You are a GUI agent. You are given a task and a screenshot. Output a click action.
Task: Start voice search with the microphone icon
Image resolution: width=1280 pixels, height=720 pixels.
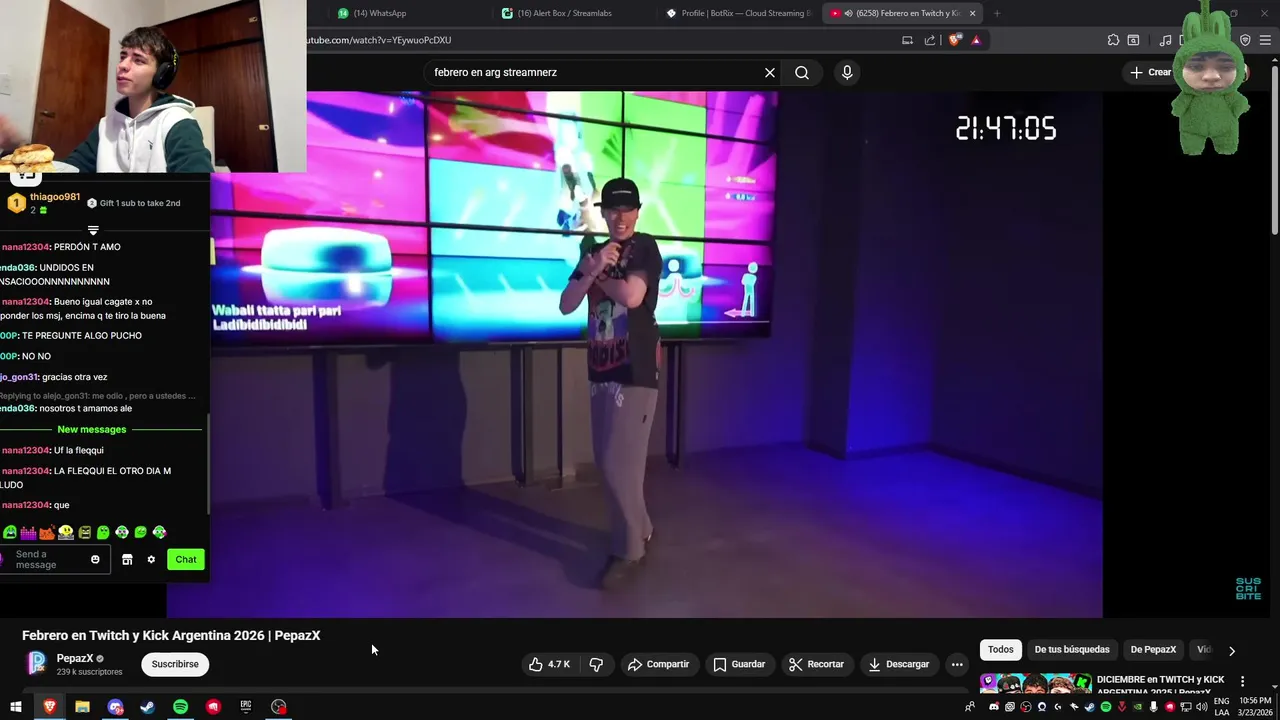point(847,72)
